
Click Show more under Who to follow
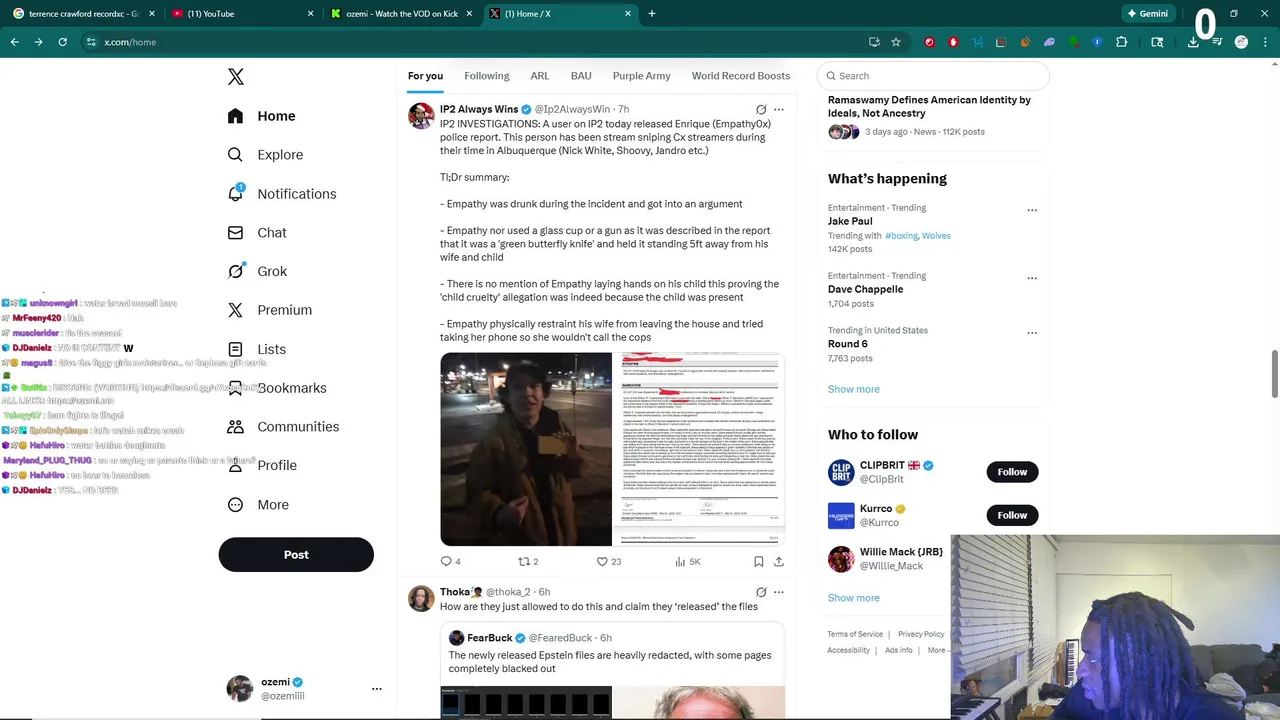click(854, 598)
